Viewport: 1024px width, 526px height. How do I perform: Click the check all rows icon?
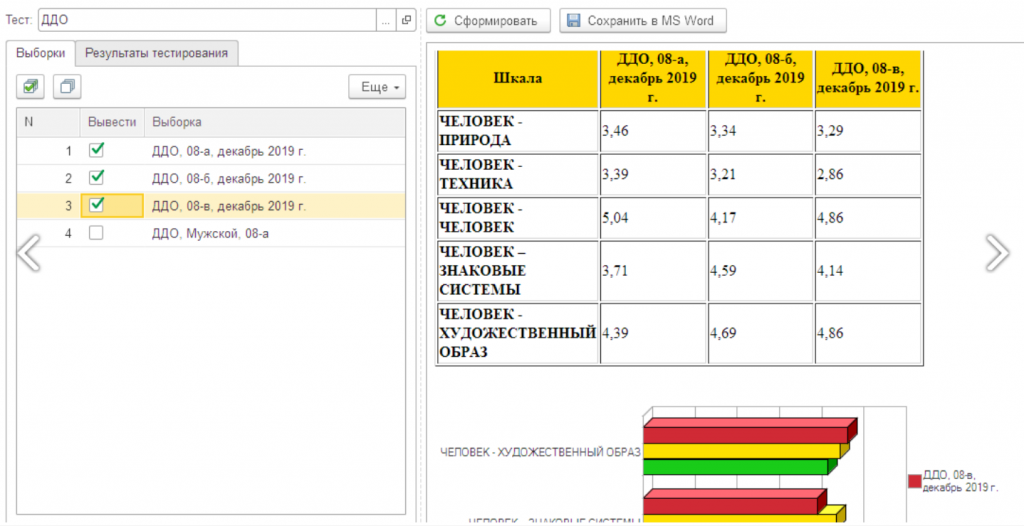[31, 87]
